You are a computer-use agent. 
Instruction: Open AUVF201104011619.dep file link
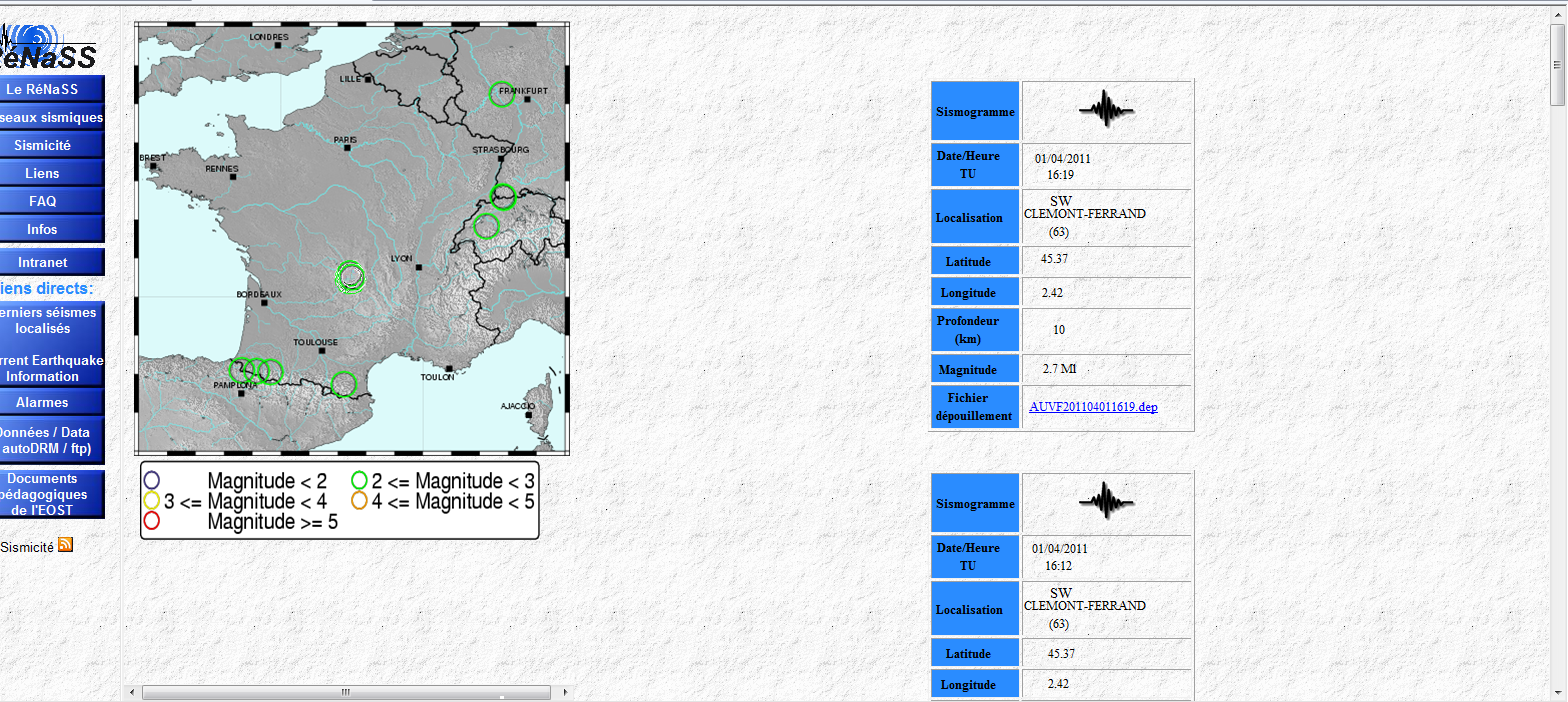1093,407
